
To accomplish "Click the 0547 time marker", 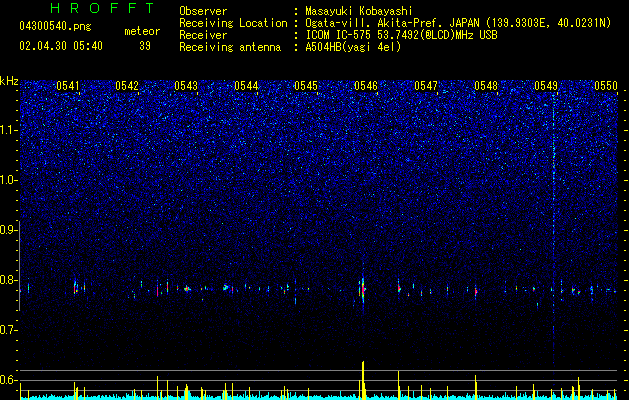I will click(x=426, y=85).
